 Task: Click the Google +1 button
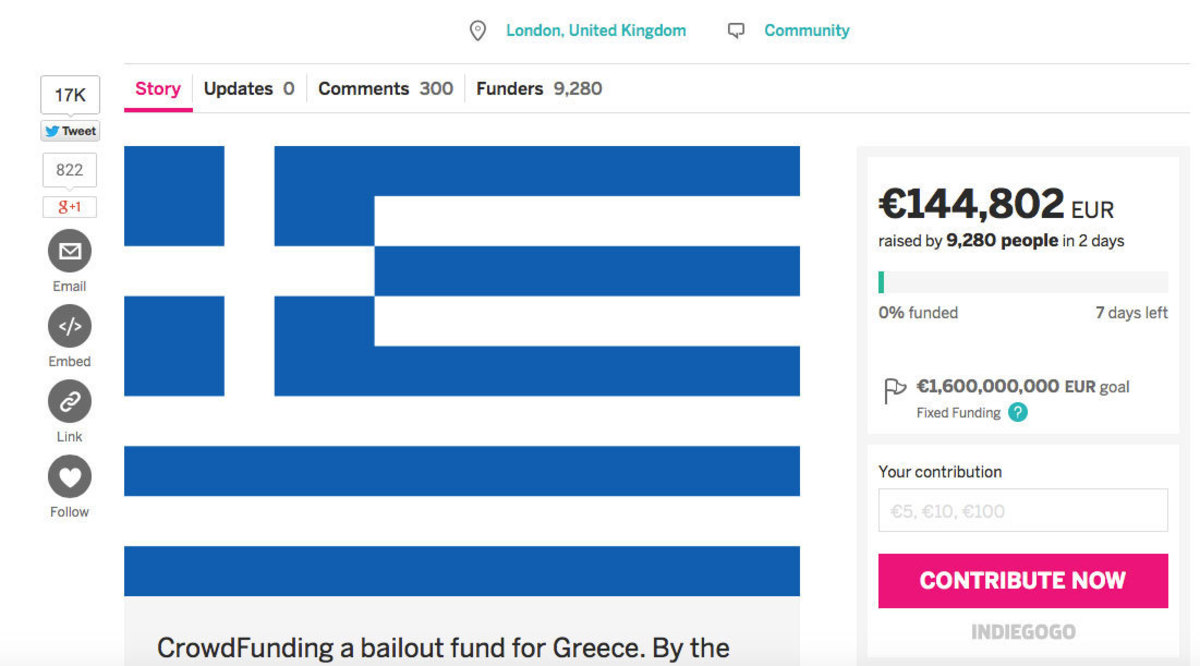coord(69,207)
